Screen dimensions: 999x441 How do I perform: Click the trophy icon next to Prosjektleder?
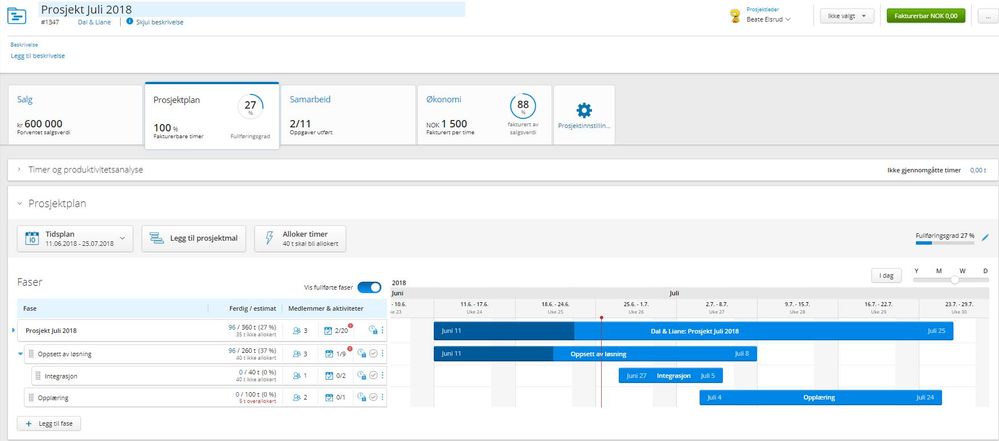pos(735,17)
